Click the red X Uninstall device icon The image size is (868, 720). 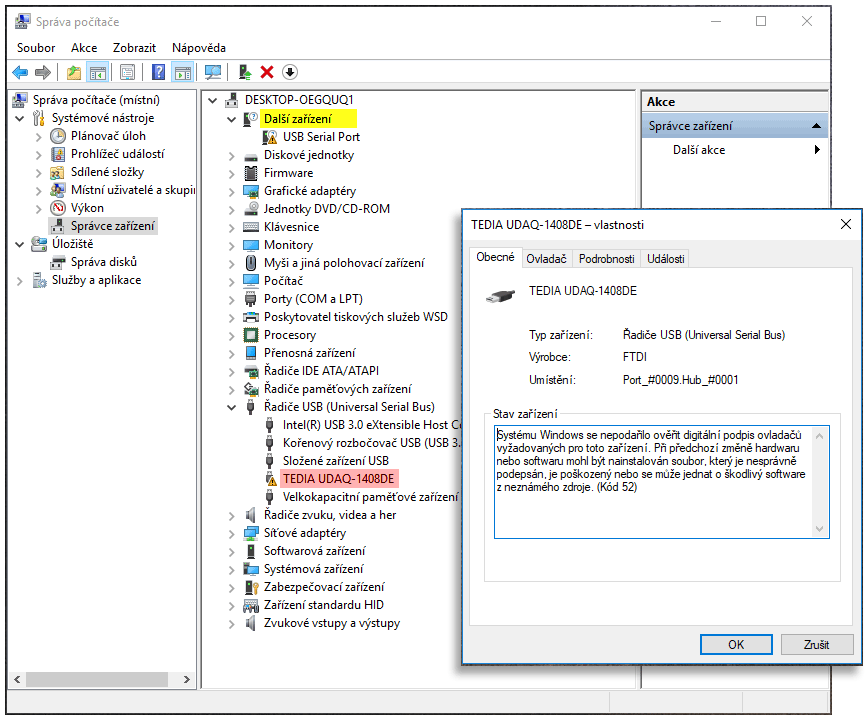point(267,72)
